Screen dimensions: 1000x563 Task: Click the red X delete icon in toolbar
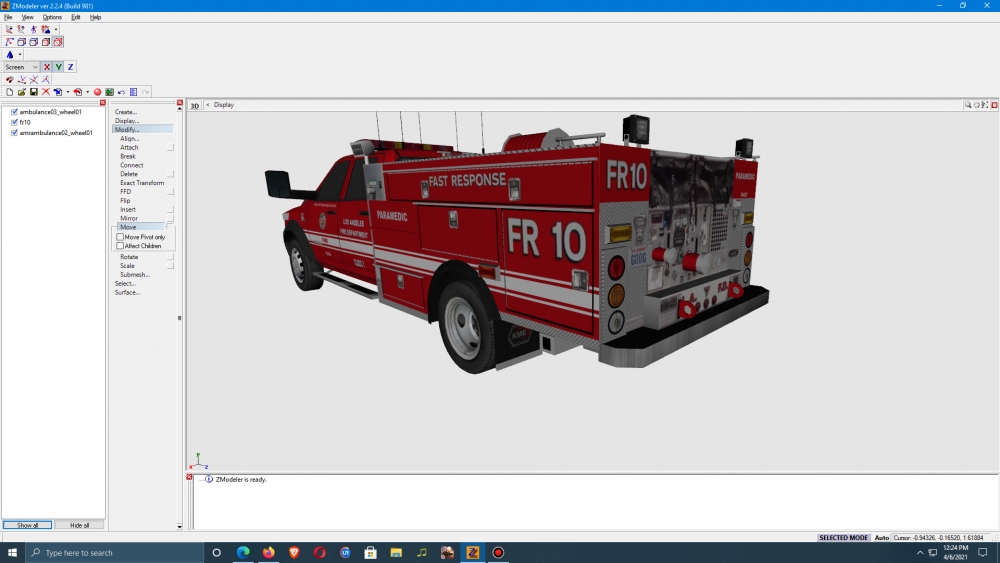coord(46,92)
